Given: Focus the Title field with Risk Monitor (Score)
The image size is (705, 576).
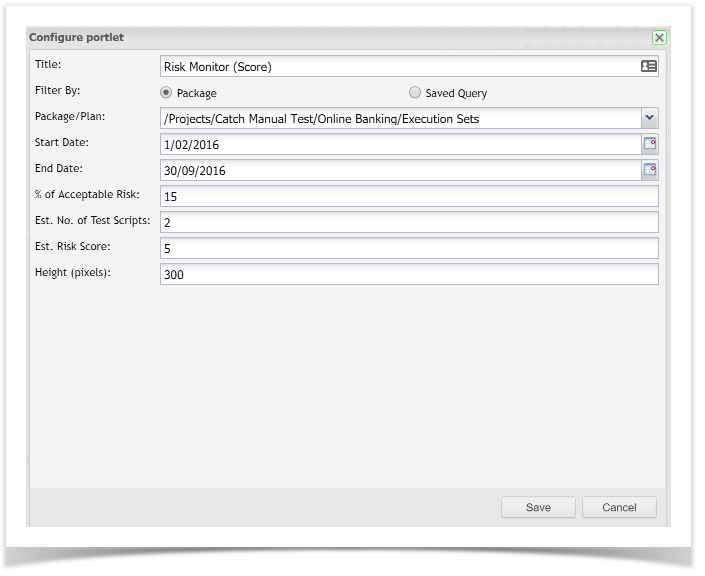Looking at the screenshot, I should click(x=398, y=67).
